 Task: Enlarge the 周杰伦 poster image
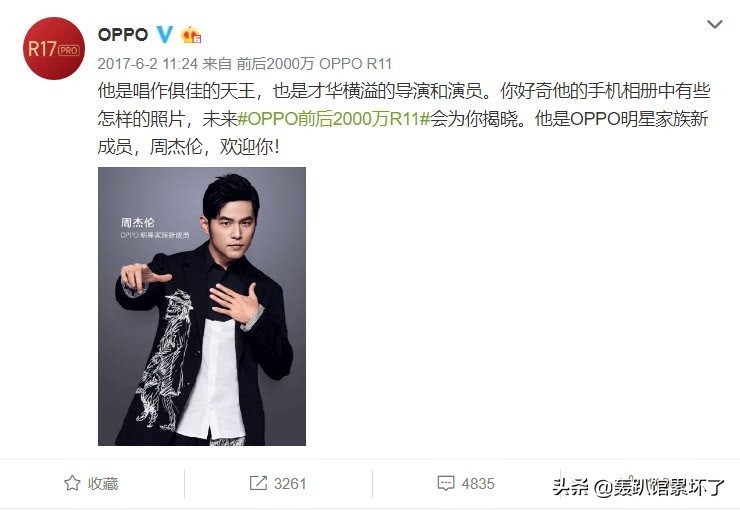[x=202, y=306]
